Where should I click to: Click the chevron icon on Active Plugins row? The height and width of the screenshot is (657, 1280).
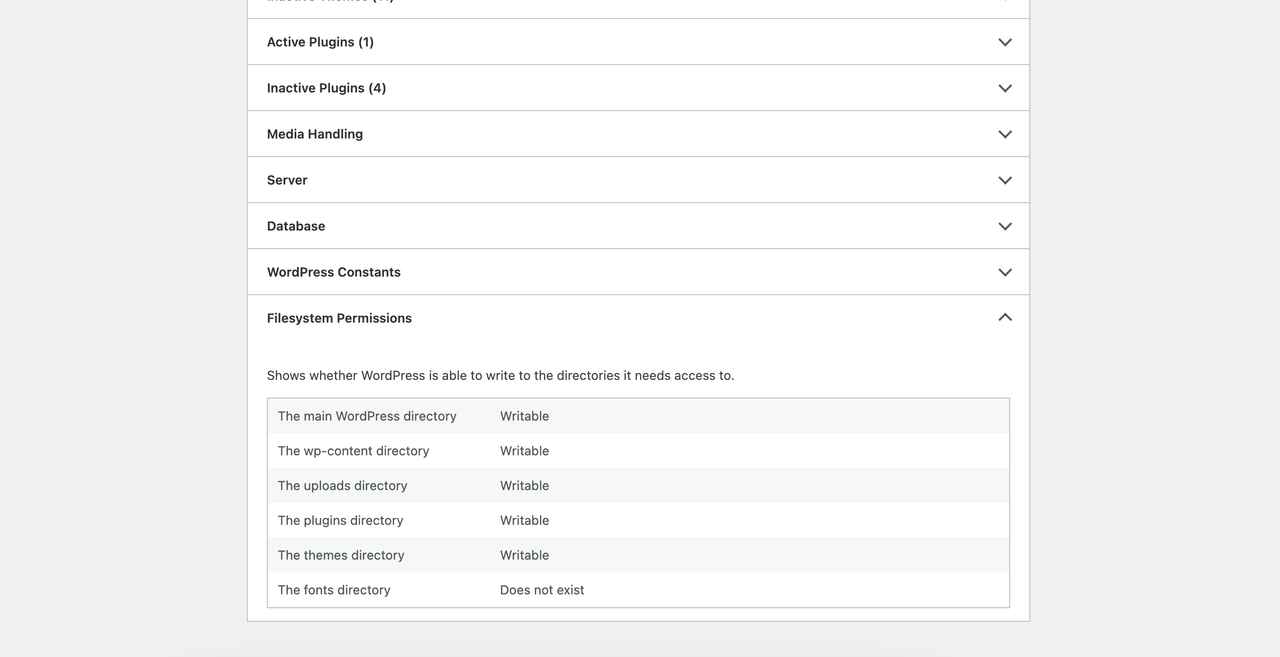point(1005,42)
